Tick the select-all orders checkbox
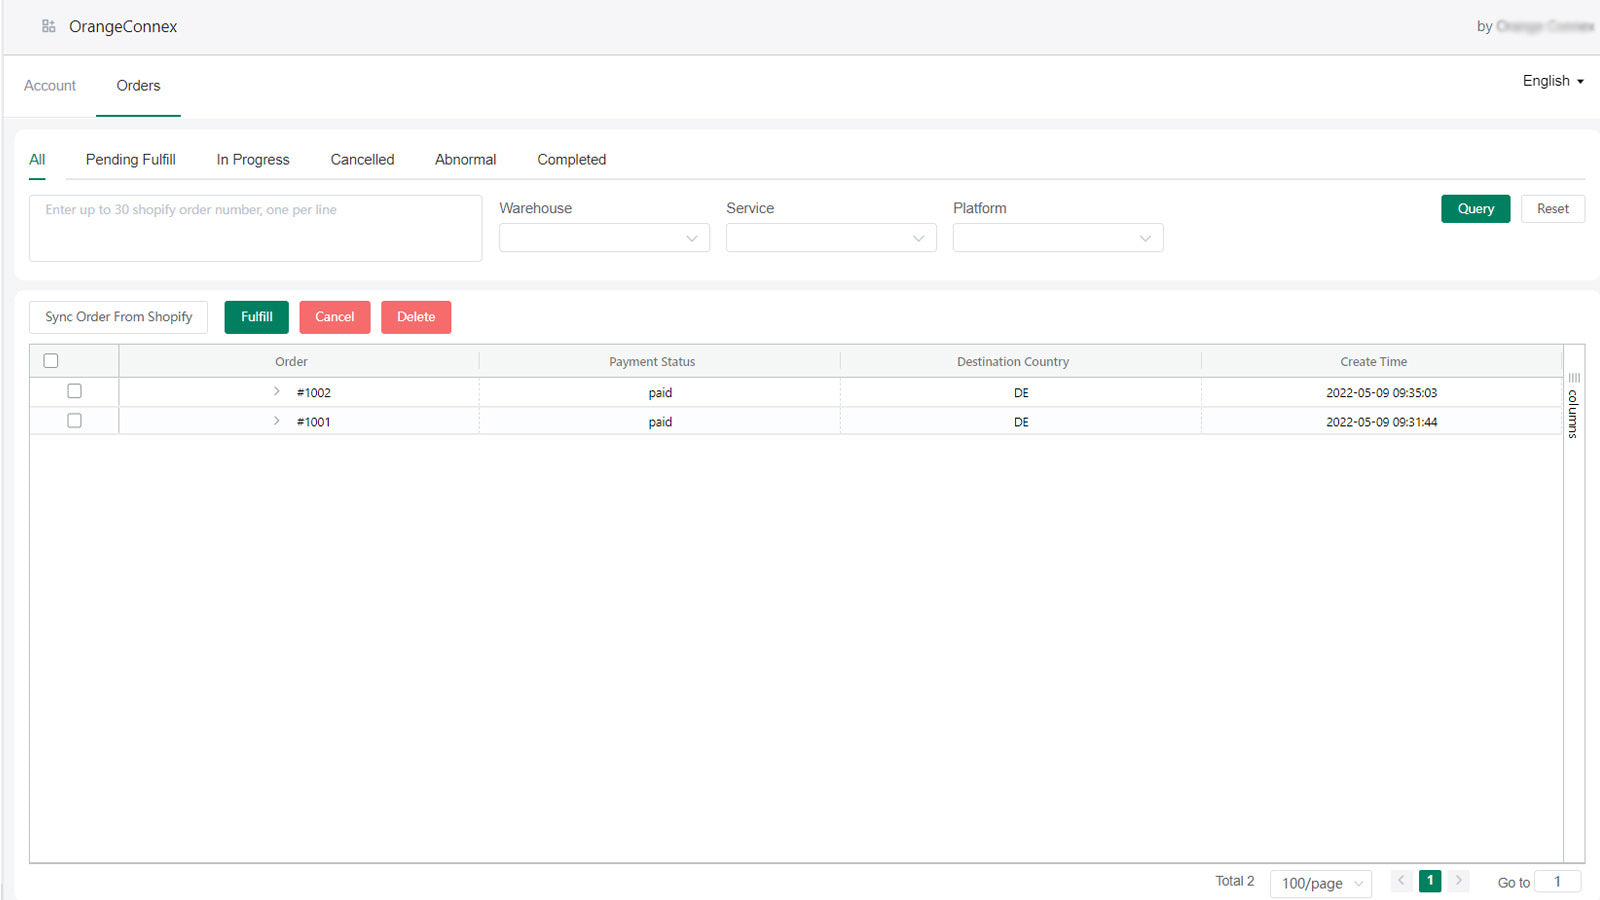The width and height of the screenshot is (1600, 900). tap(51, 361)
